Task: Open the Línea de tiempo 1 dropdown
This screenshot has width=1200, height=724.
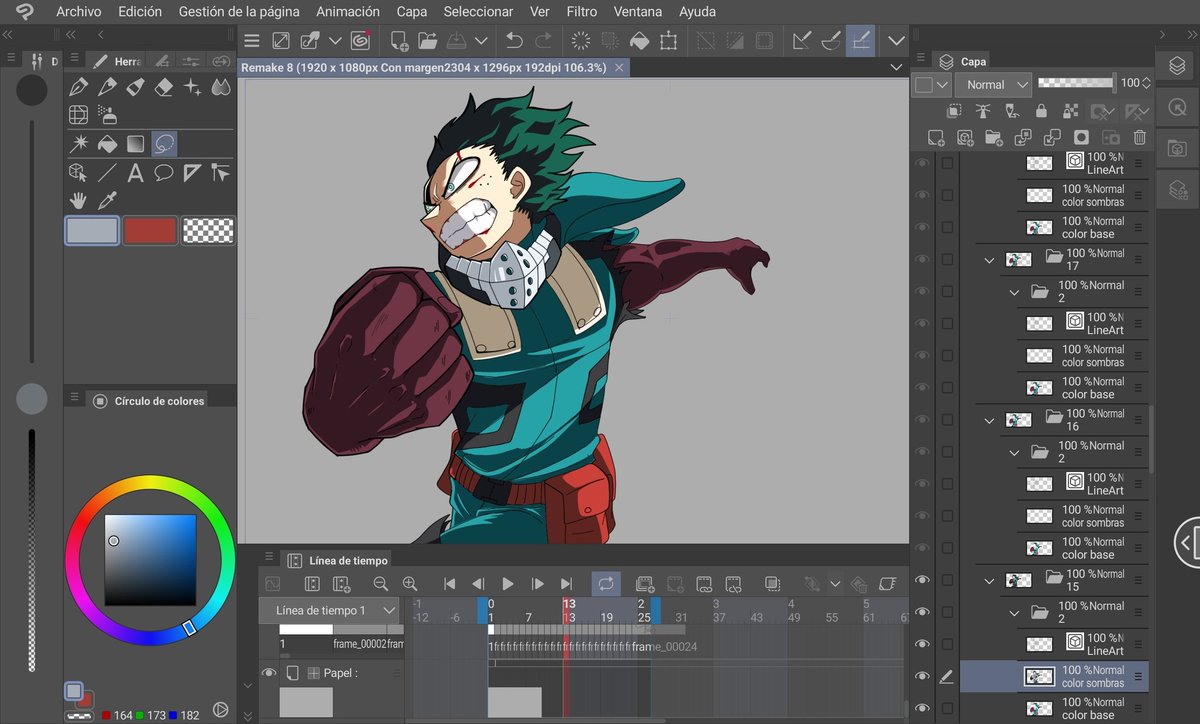Action: coord(330,610)
